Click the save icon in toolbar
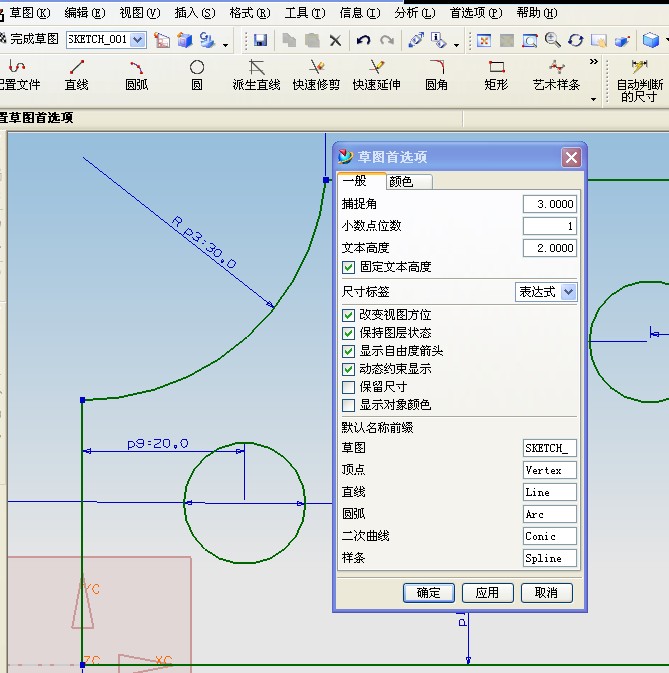This screenshot has height=673, width=669. tap(260, 40)
